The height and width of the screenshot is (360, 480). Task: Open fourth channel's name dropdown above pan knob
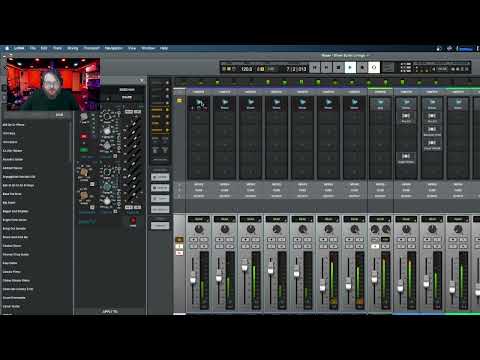point(277,219)
